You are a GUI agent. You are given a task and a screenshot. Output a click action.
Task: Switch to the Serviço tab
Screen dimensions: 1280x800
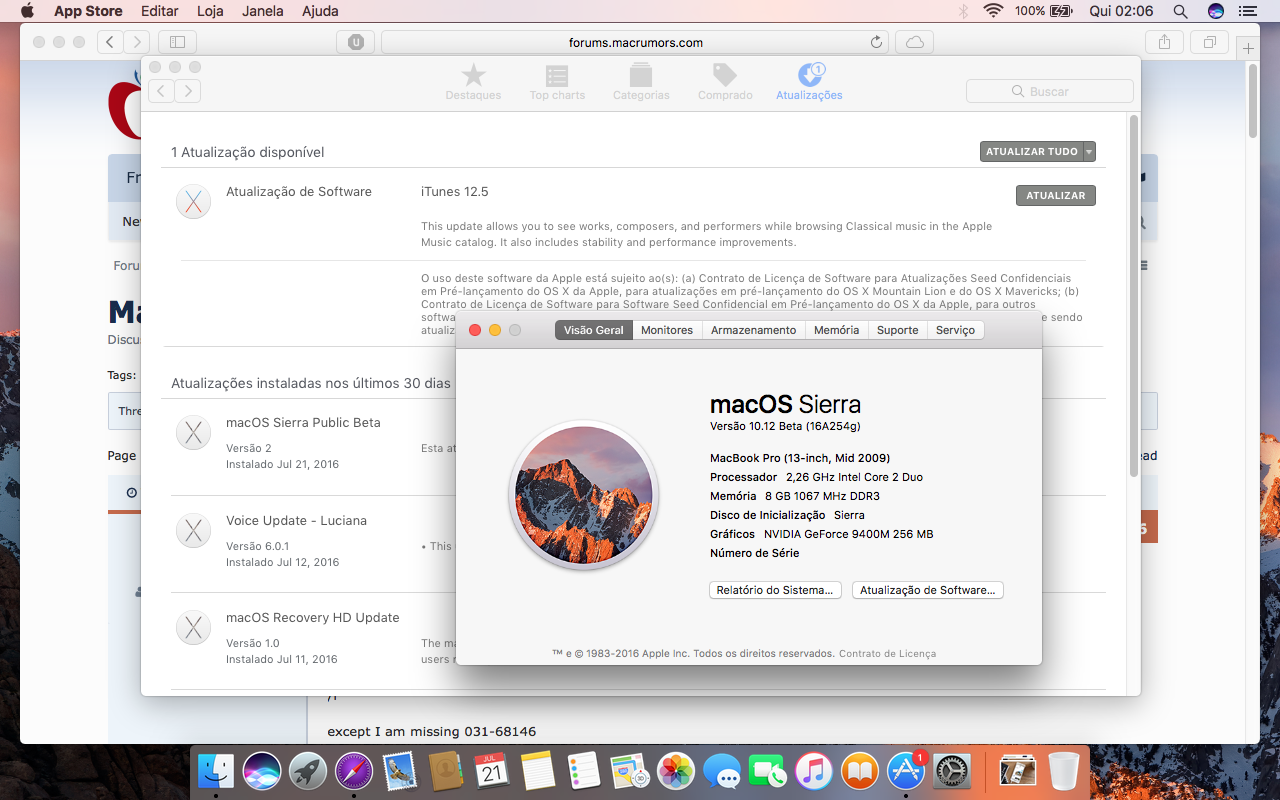(x=956, y=330)
